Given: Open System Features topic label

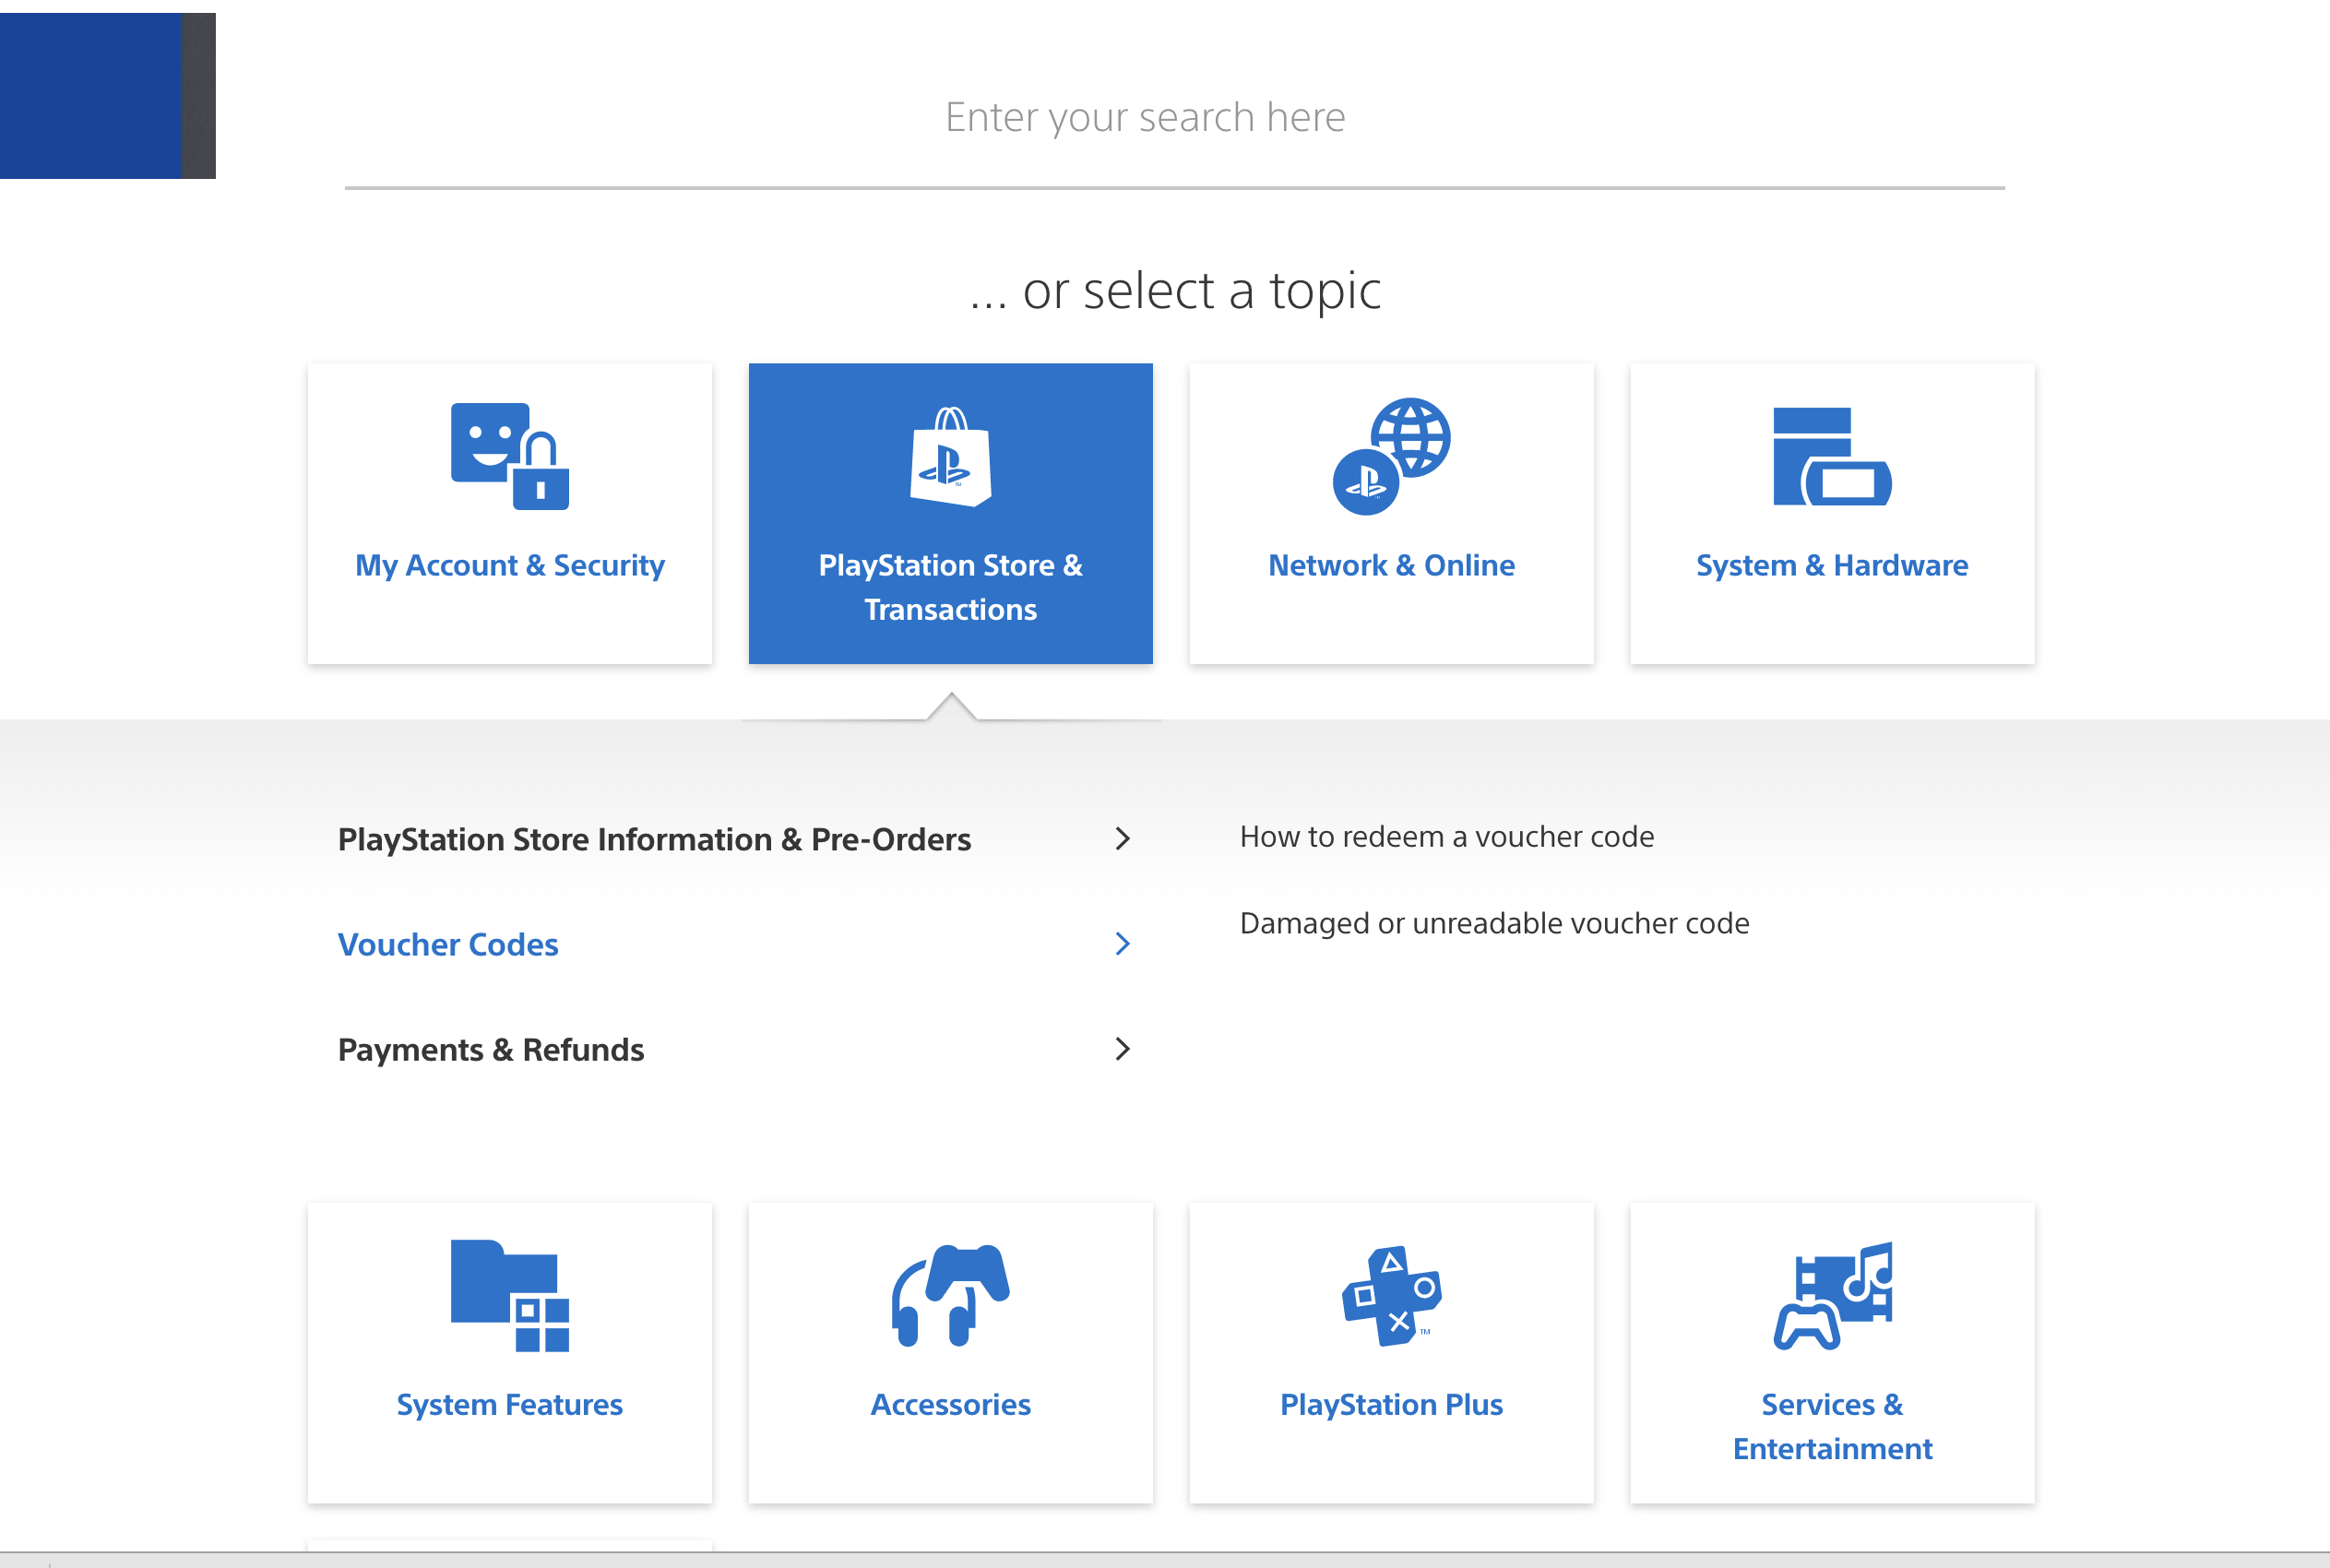Looking at the screenshot, I should point(510,1404).
